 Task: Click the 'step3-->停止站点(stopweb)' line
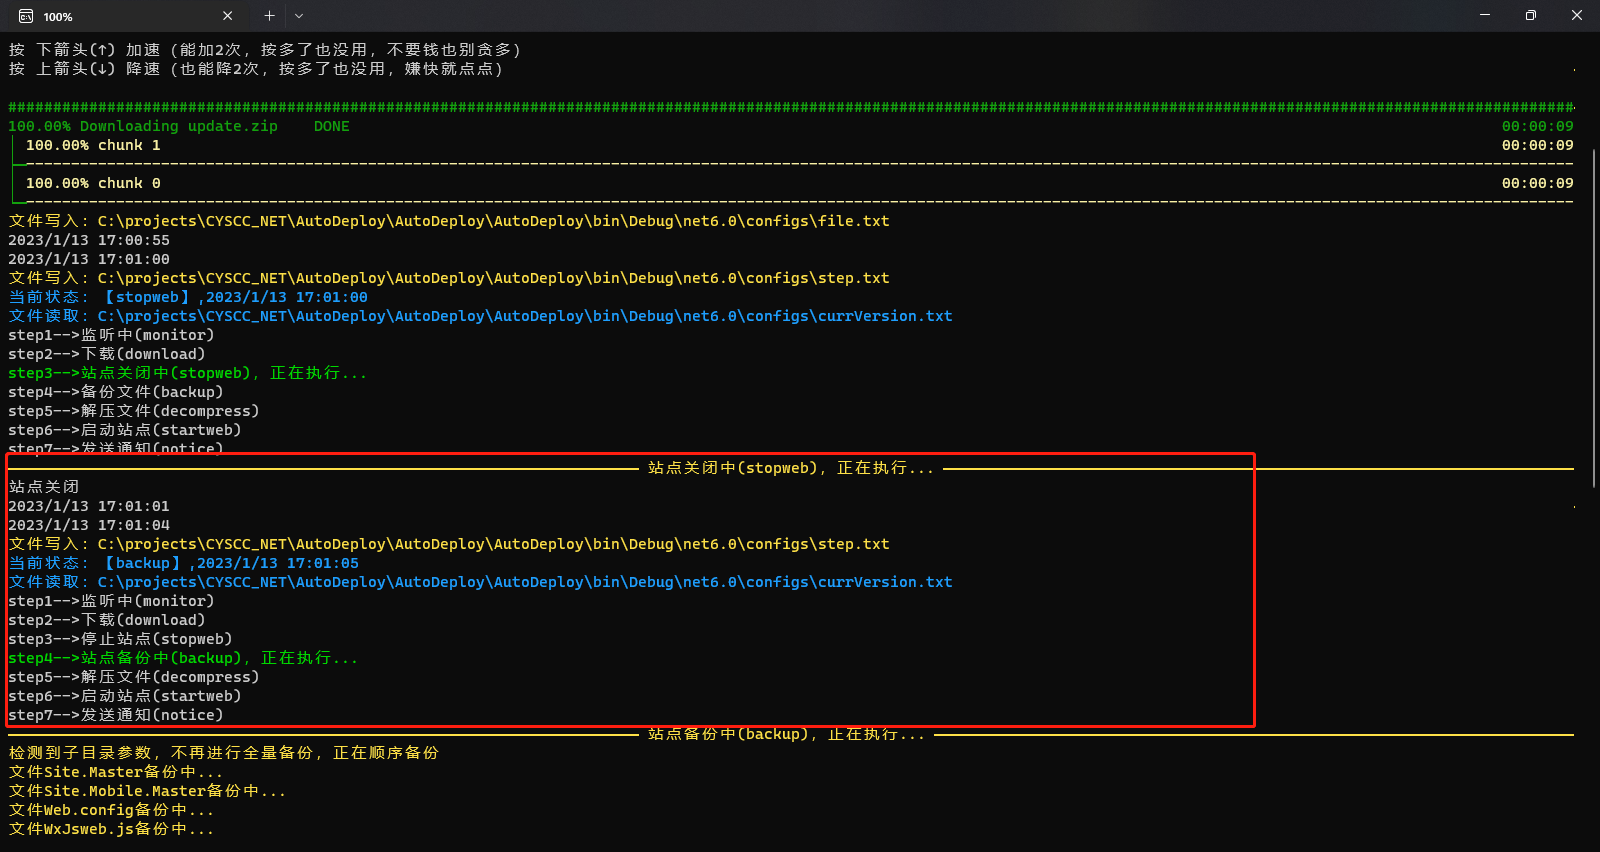tap(120, 639)
